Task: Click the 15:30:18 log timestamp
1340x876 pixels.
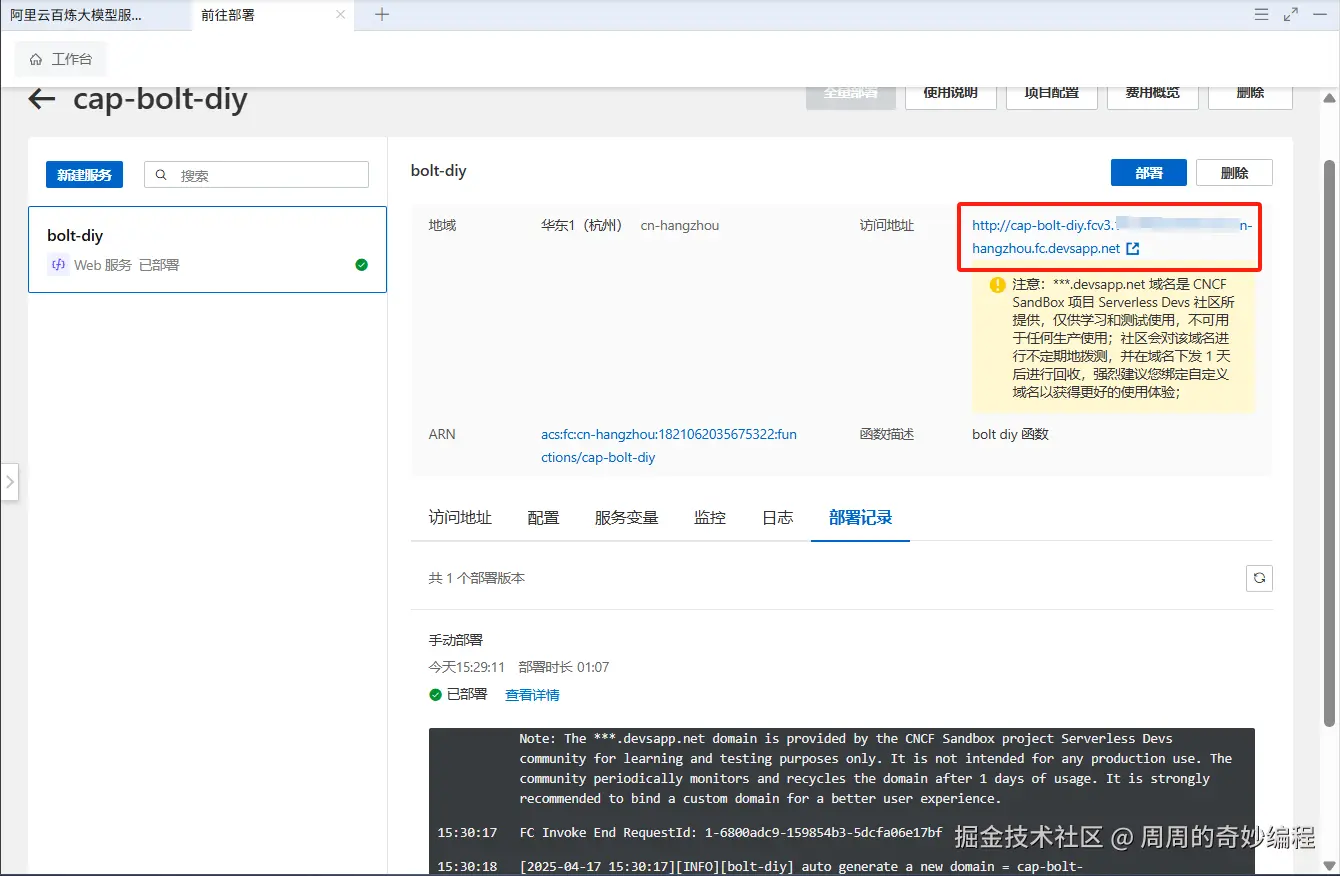Action: [x=467, y=866]
